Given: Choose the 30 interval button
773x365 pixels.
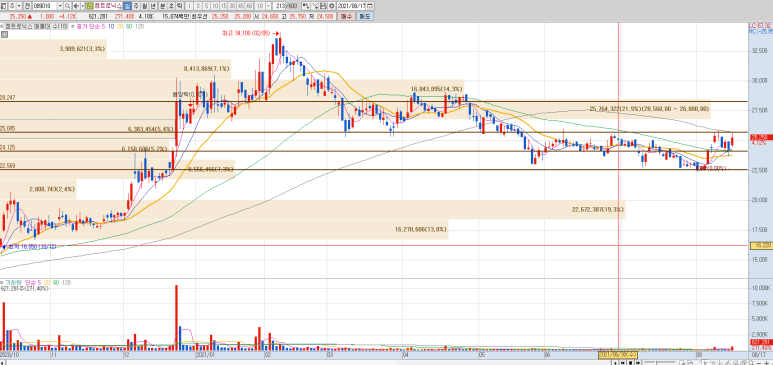Looking at the screenshot, I should (x=232, y=6).
